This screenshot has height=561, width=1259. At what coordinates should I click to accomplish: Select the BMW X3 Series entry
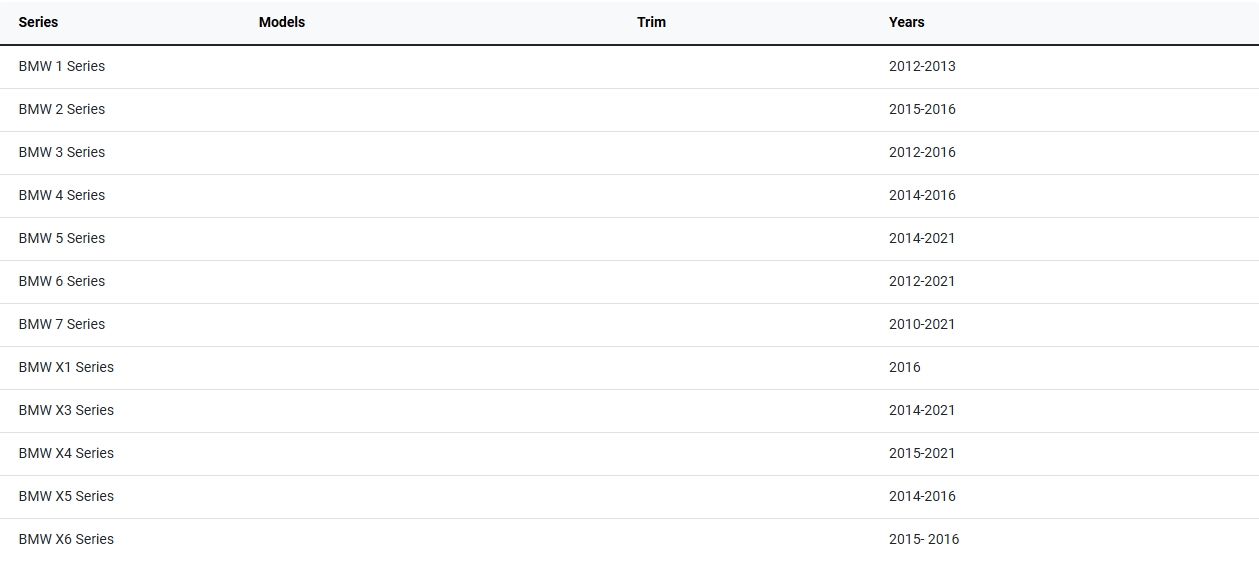pyautogui.click(x=66, y=410)
